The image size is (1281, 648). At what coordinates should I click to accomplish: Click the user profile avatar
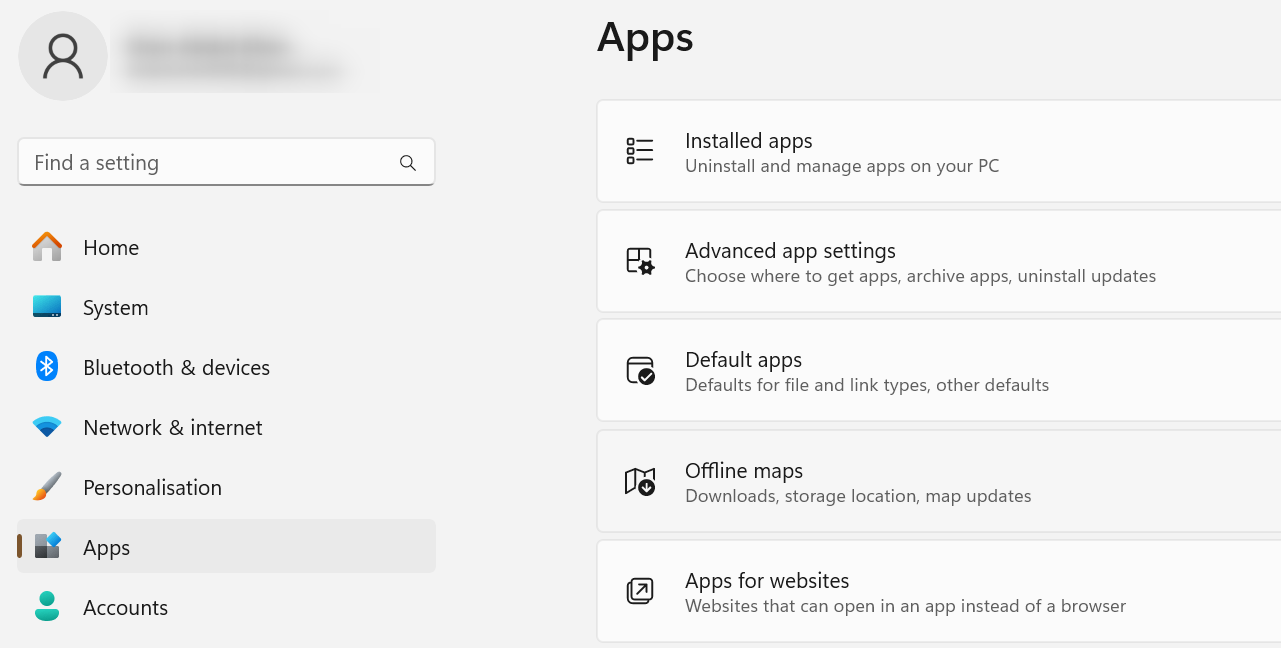point(63,56)
